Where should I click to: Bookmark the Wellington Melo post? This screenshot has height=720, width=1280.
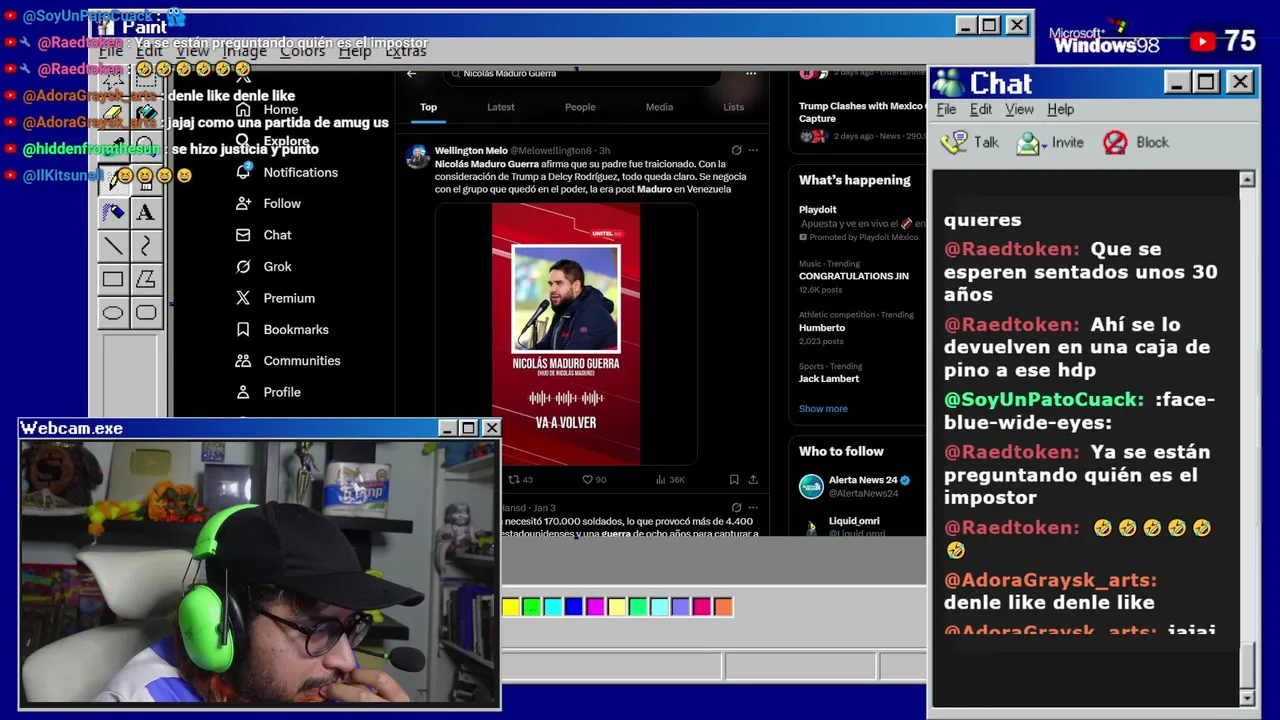pos(734,480)
